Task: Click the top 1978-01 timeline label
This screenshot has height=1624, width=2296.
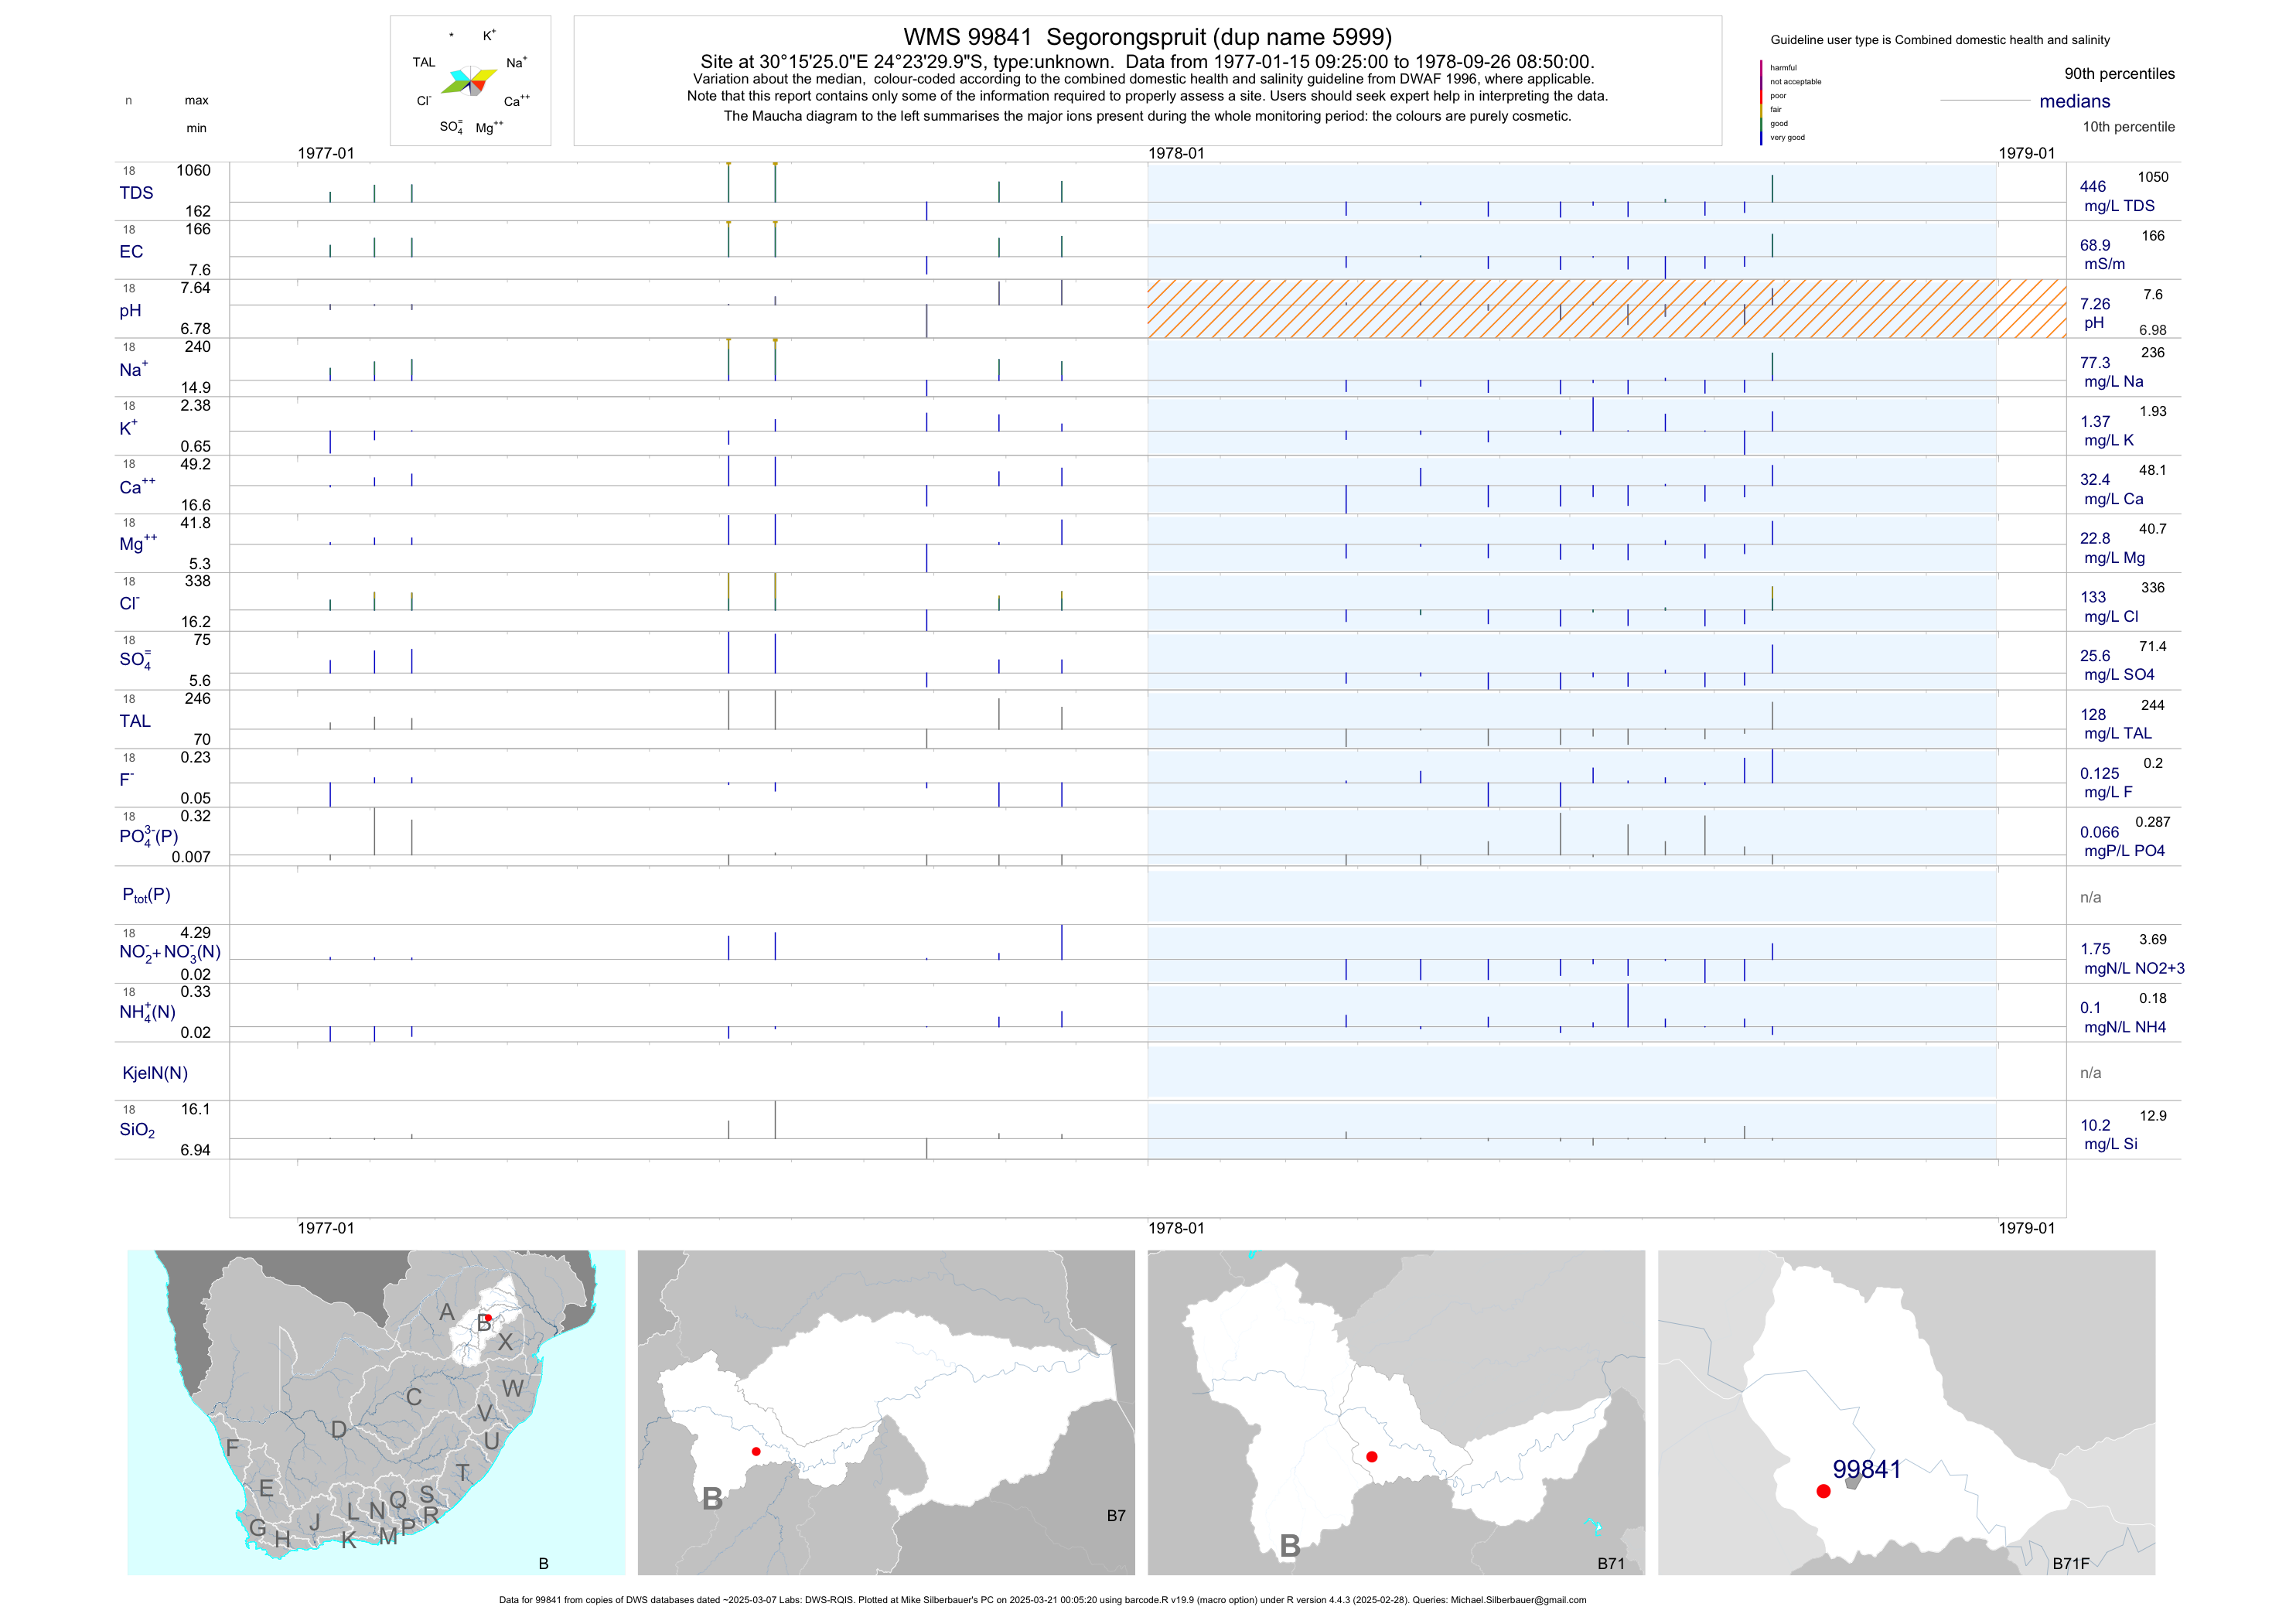Action: pos(1176,153)
